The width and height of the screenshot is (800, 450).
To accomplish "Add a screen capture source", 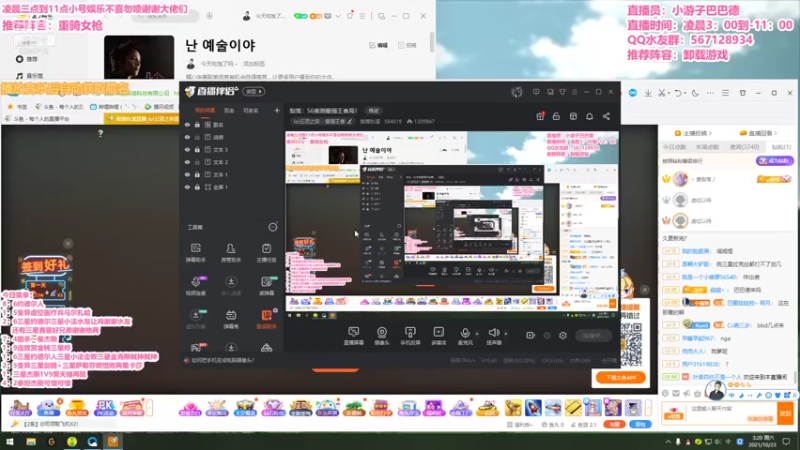I will [353, 336].
